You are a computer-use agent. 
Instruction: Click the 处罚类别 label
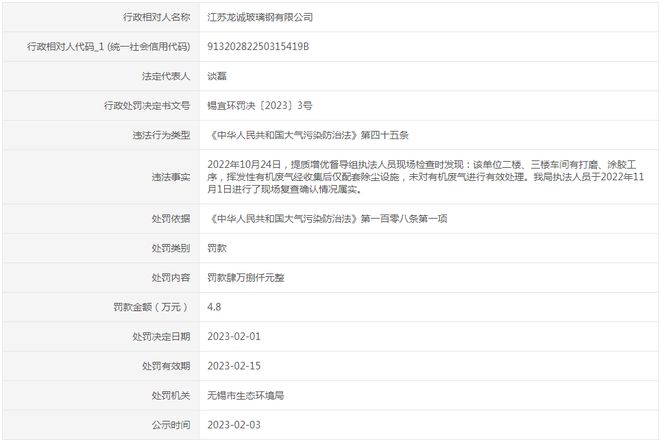(x=171, y=248)
